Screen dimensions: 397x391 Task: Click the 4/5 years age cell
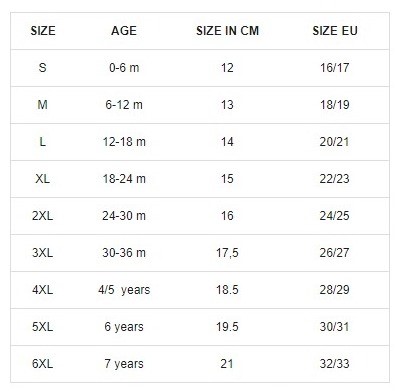pyautogui.click(x=124, y=290)
